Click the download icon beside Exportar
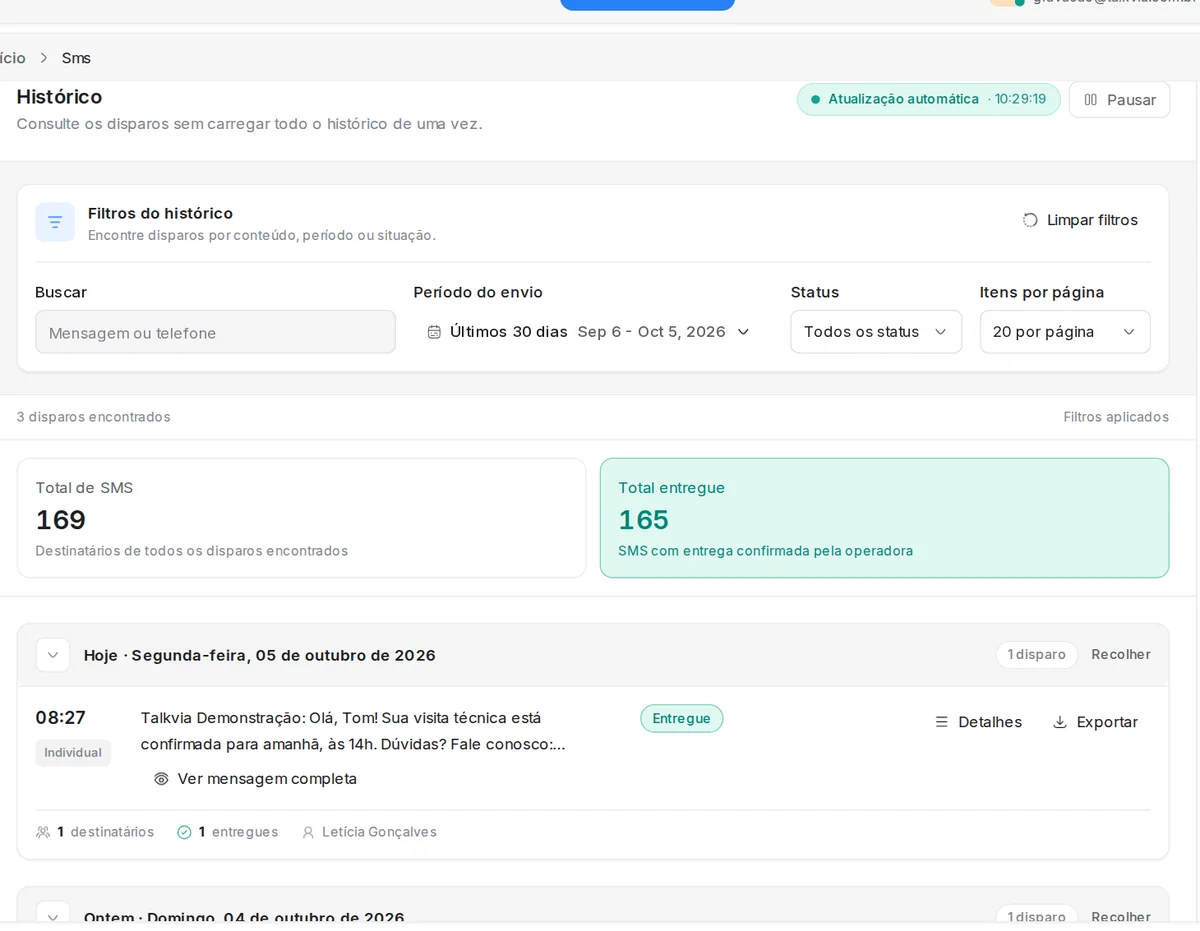The height and width of the screenshot is (931, 1200). (x=1060, y=722)
